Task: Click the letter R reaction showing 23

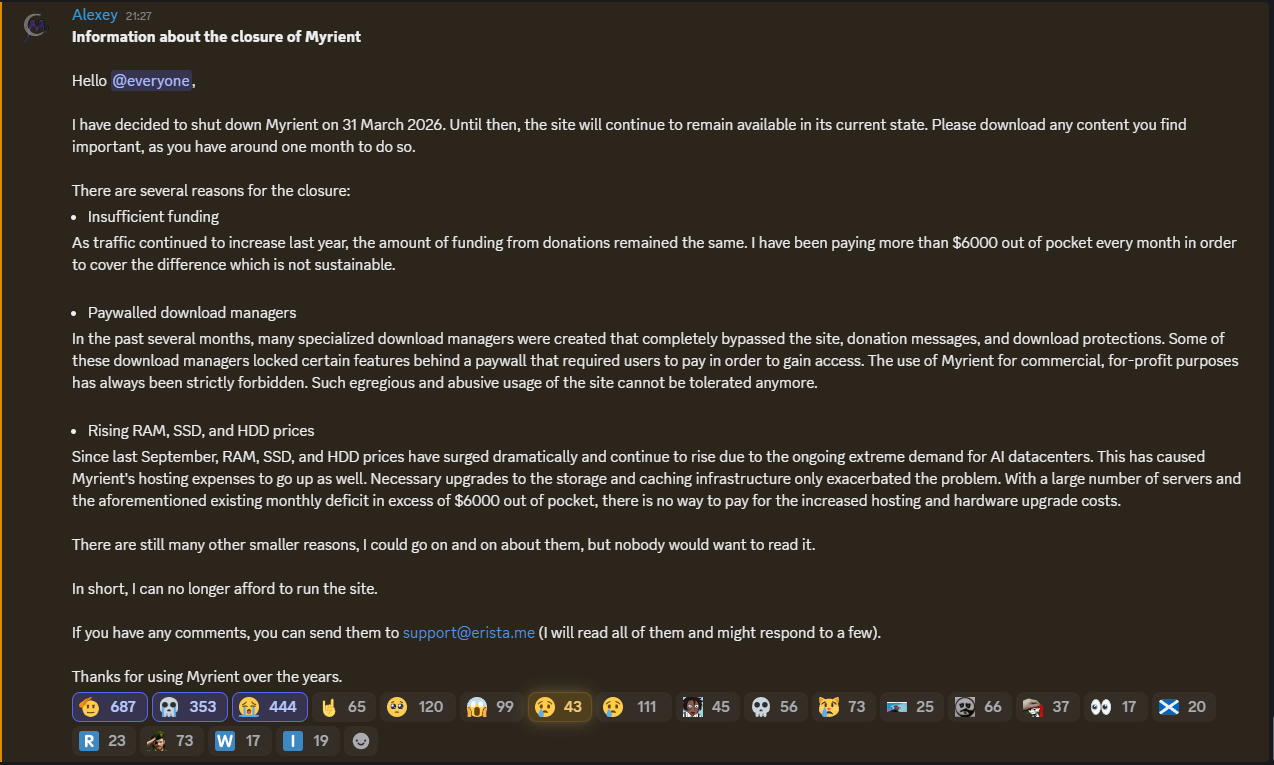Action: [104, 741]
